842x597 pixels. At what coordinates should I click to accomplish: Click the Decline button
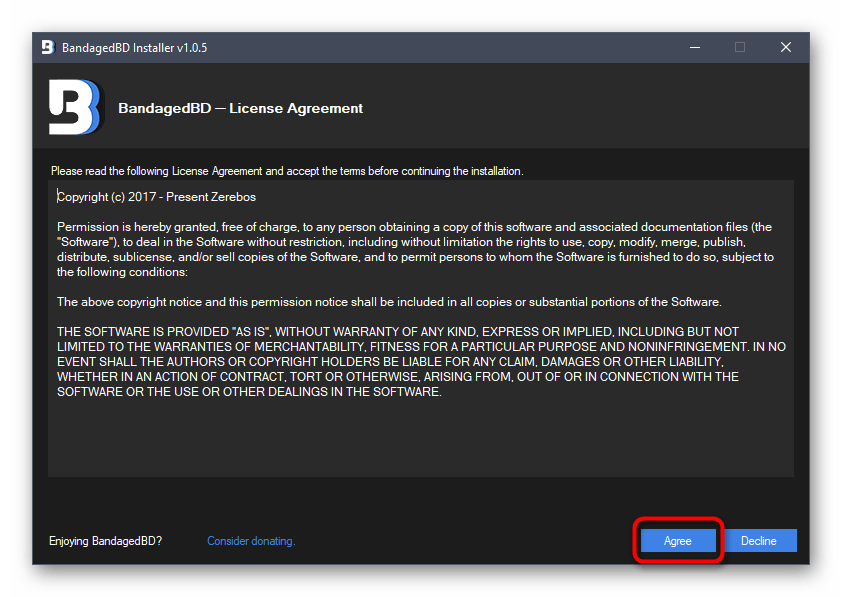759,541
